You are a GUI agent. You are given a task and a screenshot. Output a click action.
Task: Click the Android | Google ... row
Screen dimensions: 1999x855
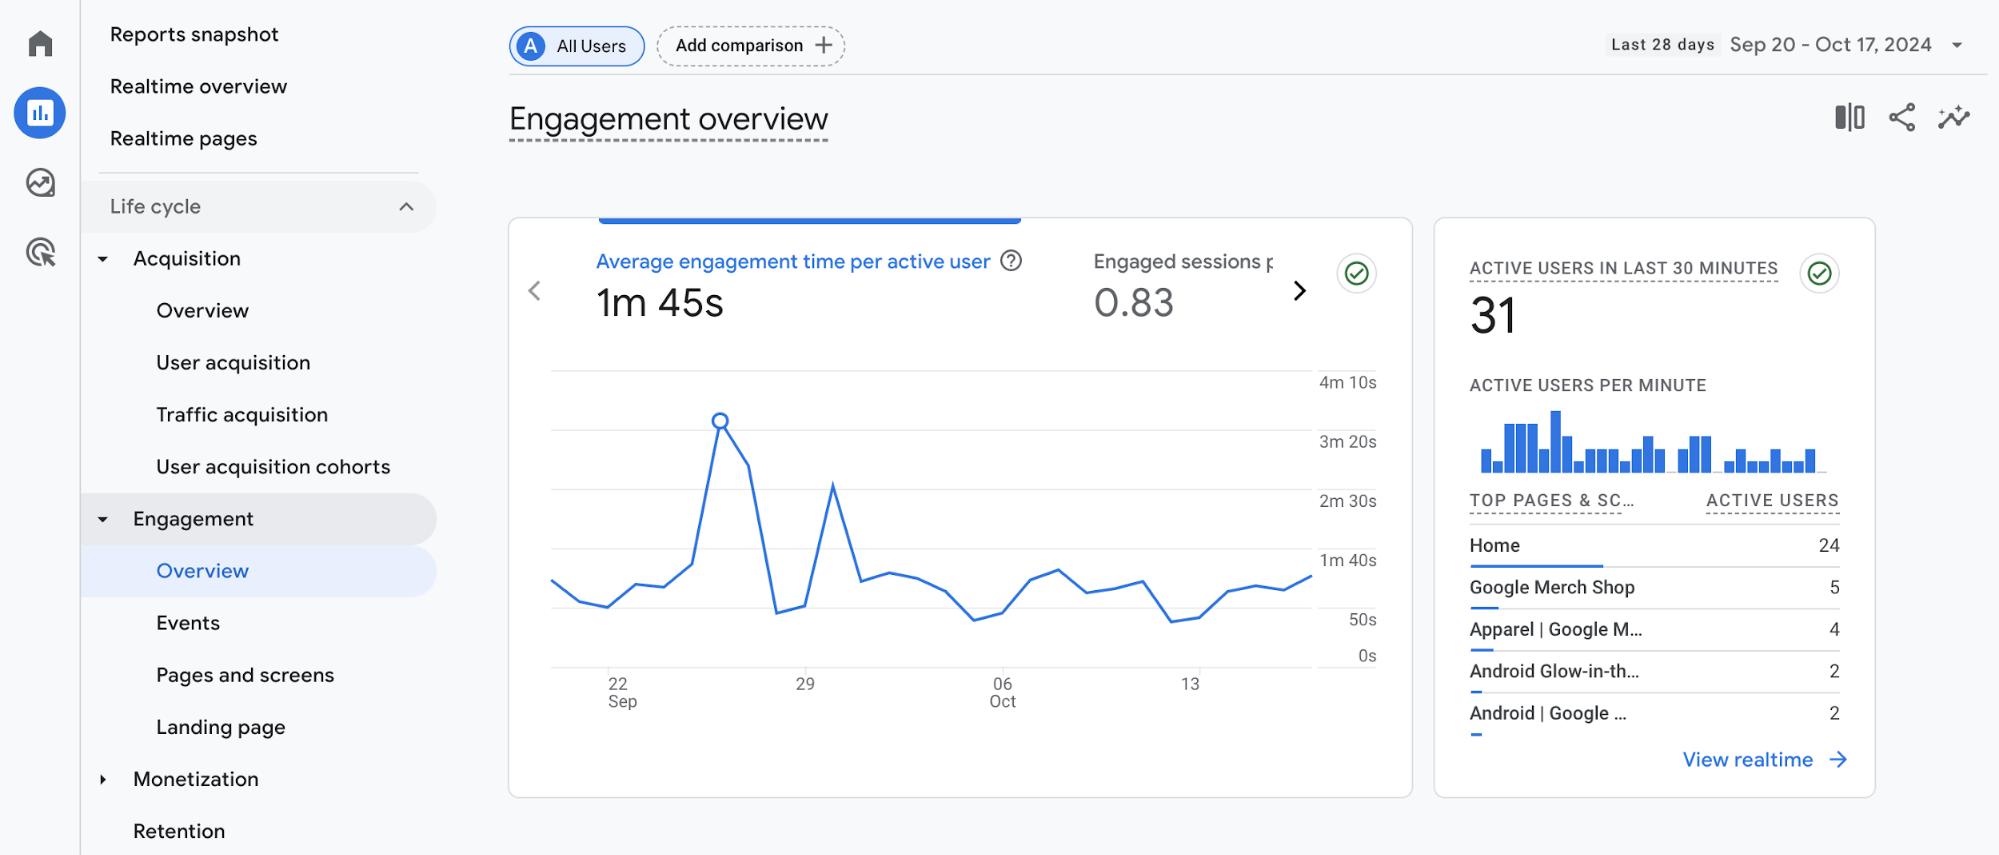[1654, 714]
